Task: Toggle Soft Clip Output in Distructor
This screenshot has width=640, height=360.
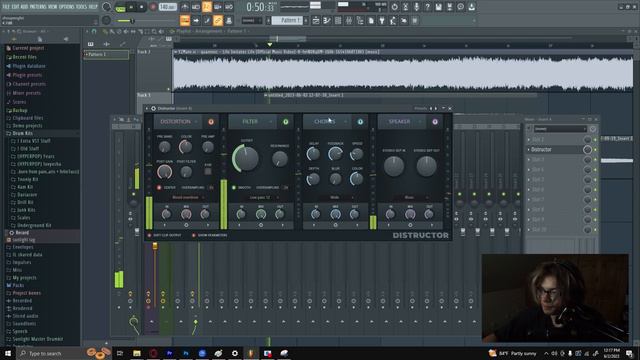Action: coord(149,236)
